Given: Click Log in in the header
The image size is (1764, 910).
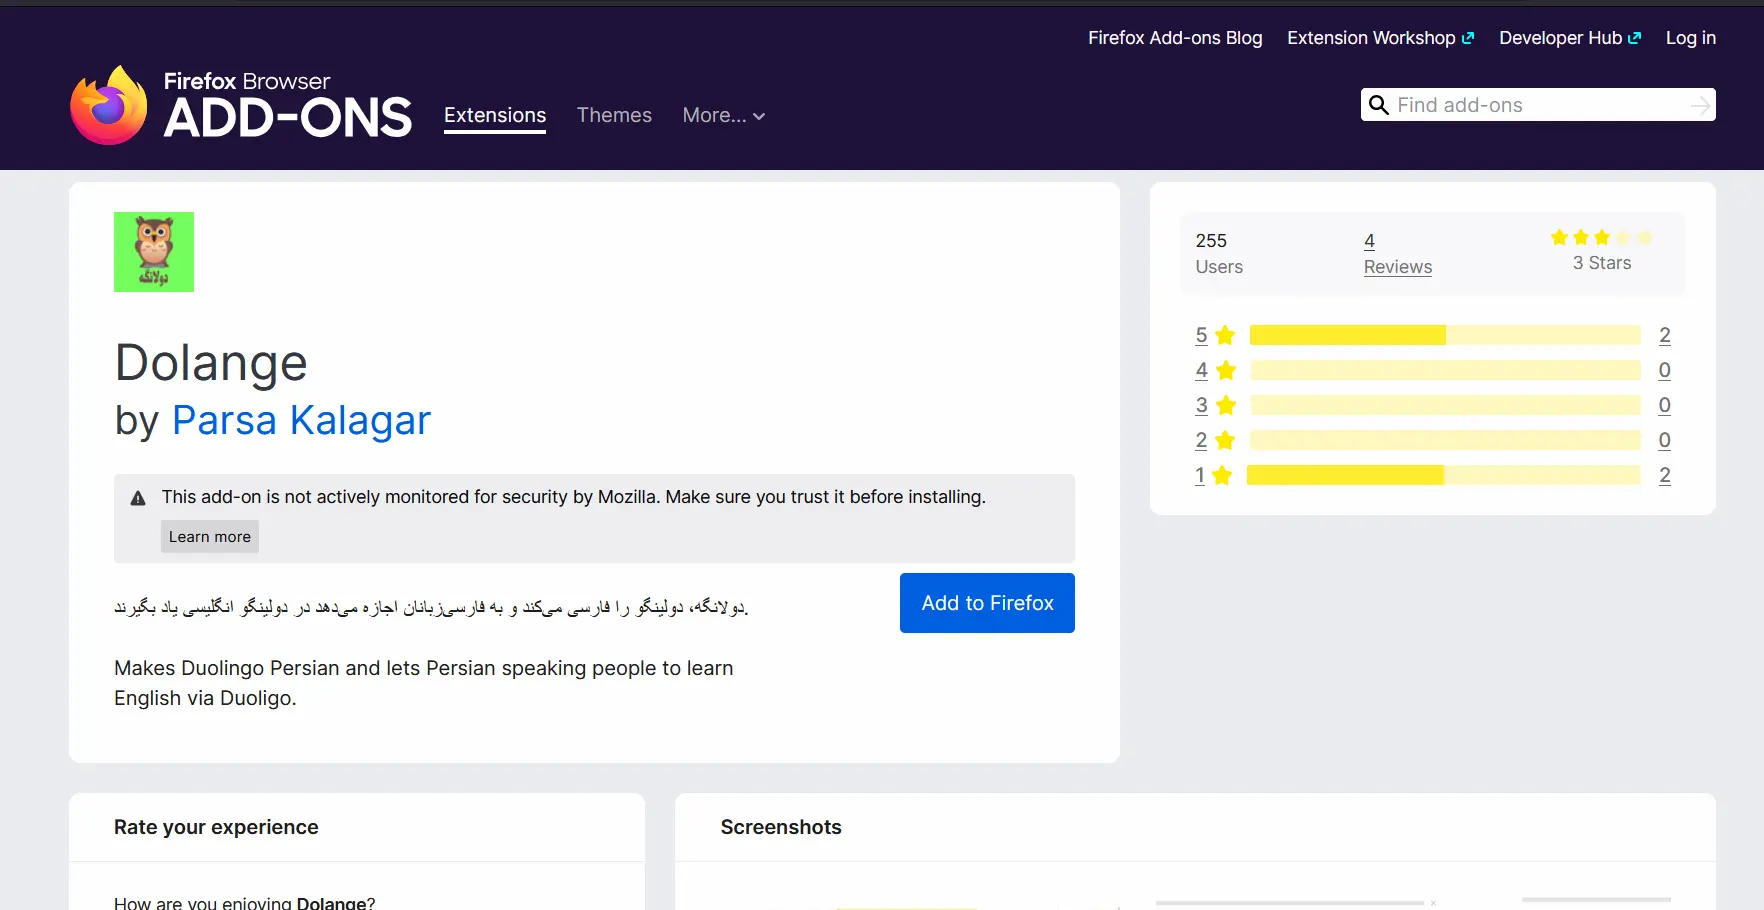Looking at the screenshot, I should tap(1690, 38).
